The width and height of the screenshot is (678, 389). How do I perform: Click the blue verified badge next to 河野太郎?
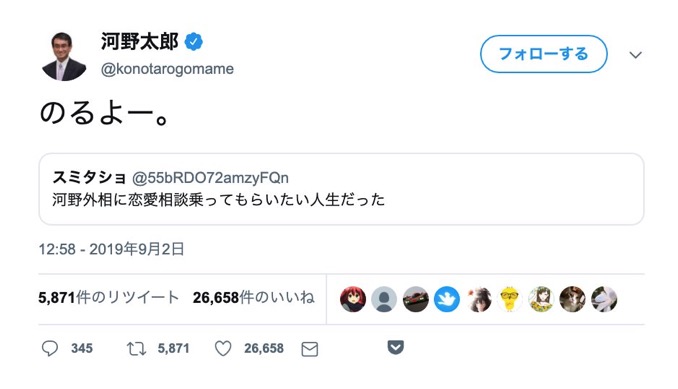click(x=194, y=42)
